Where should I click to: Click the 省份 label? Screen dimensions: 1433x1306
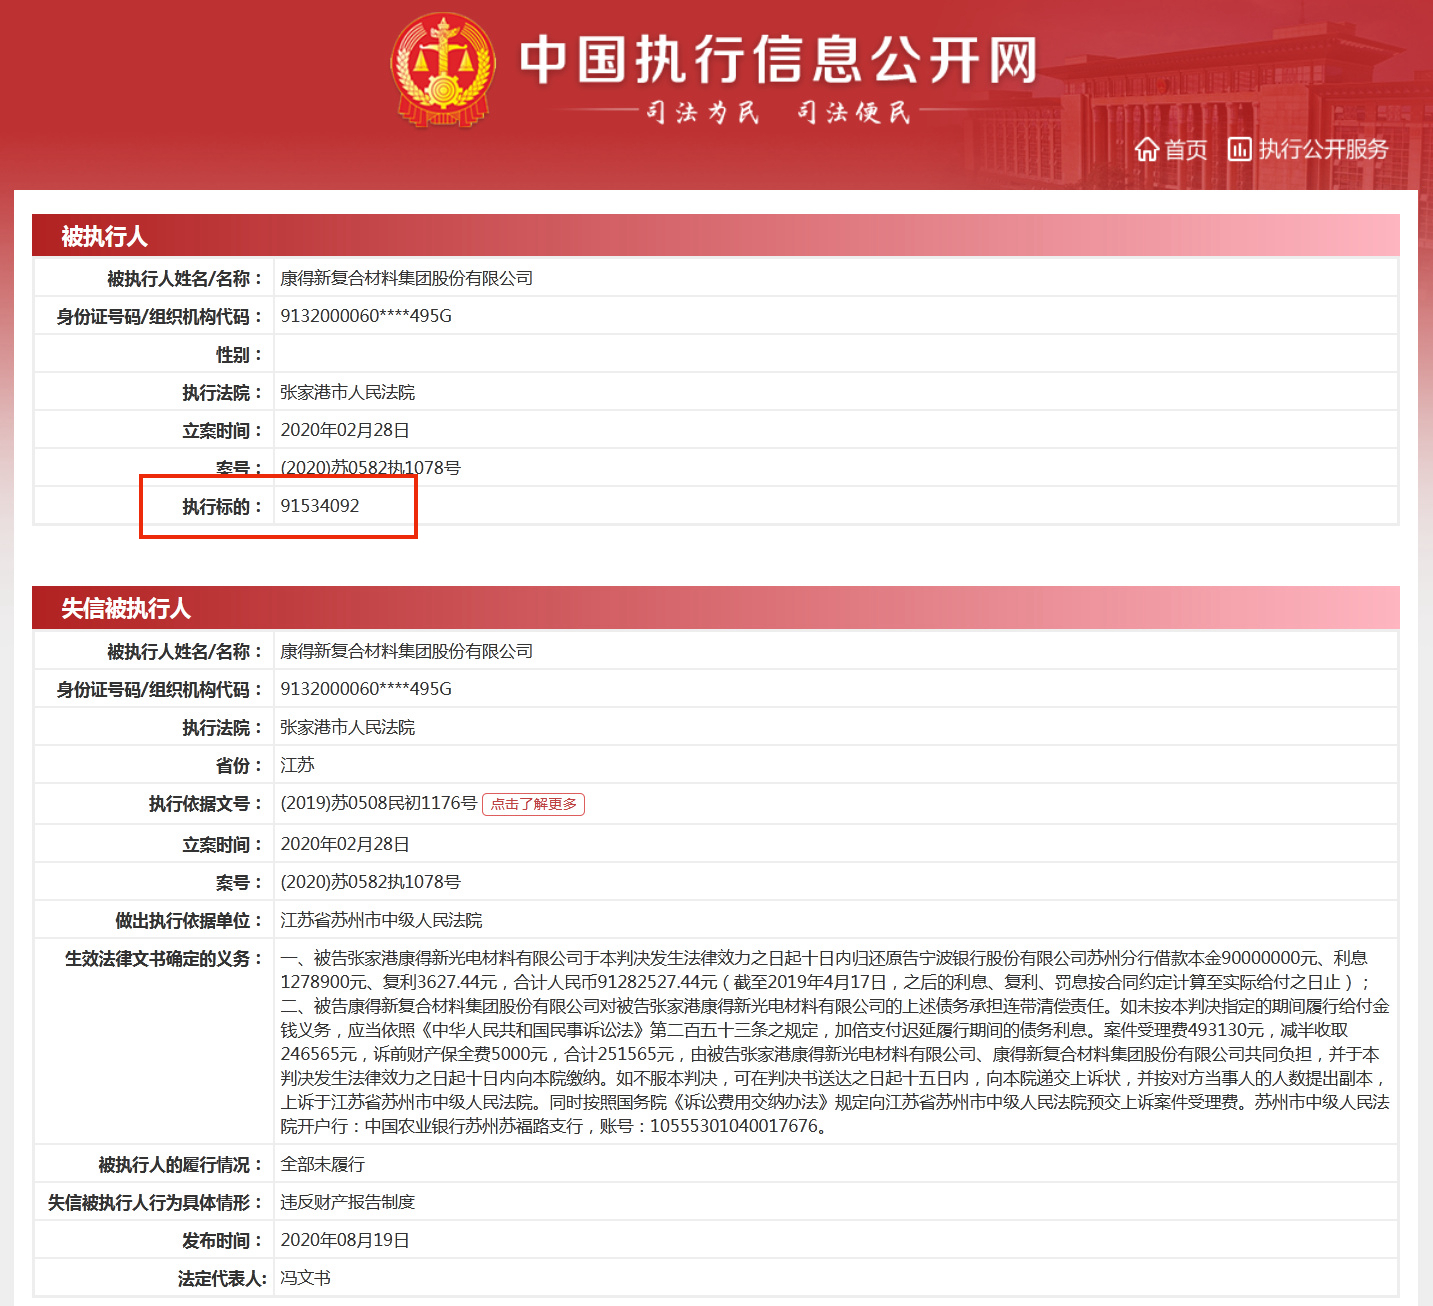coord(239,766)
